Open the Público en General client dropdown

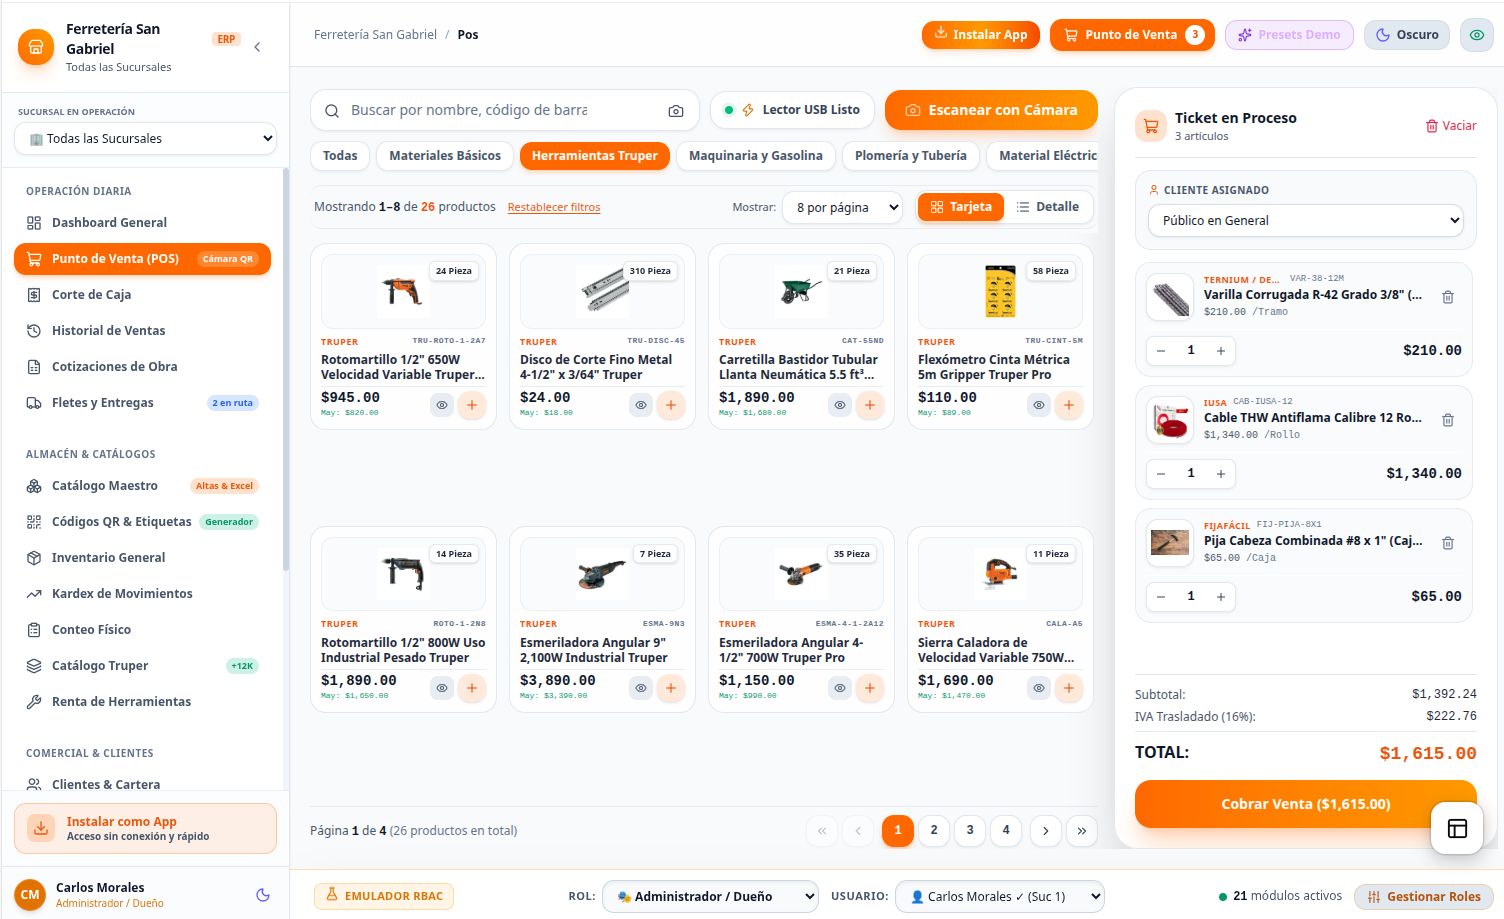point(1306,221)
